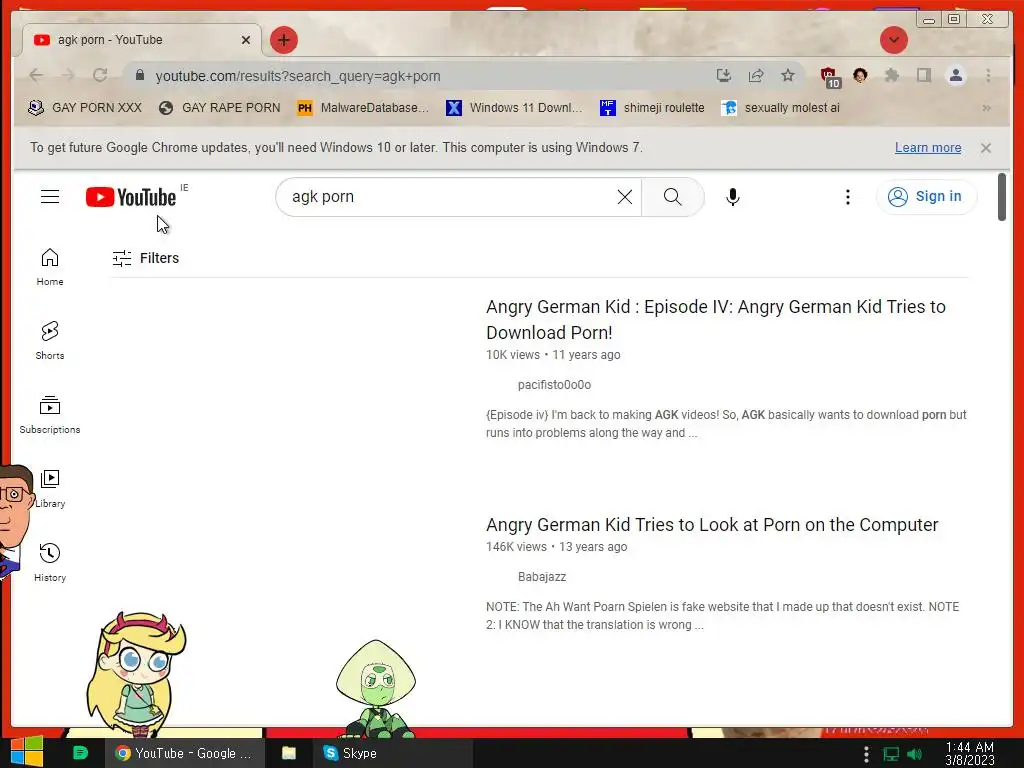Open History in YouTube sidebar

tap(50, 562)
